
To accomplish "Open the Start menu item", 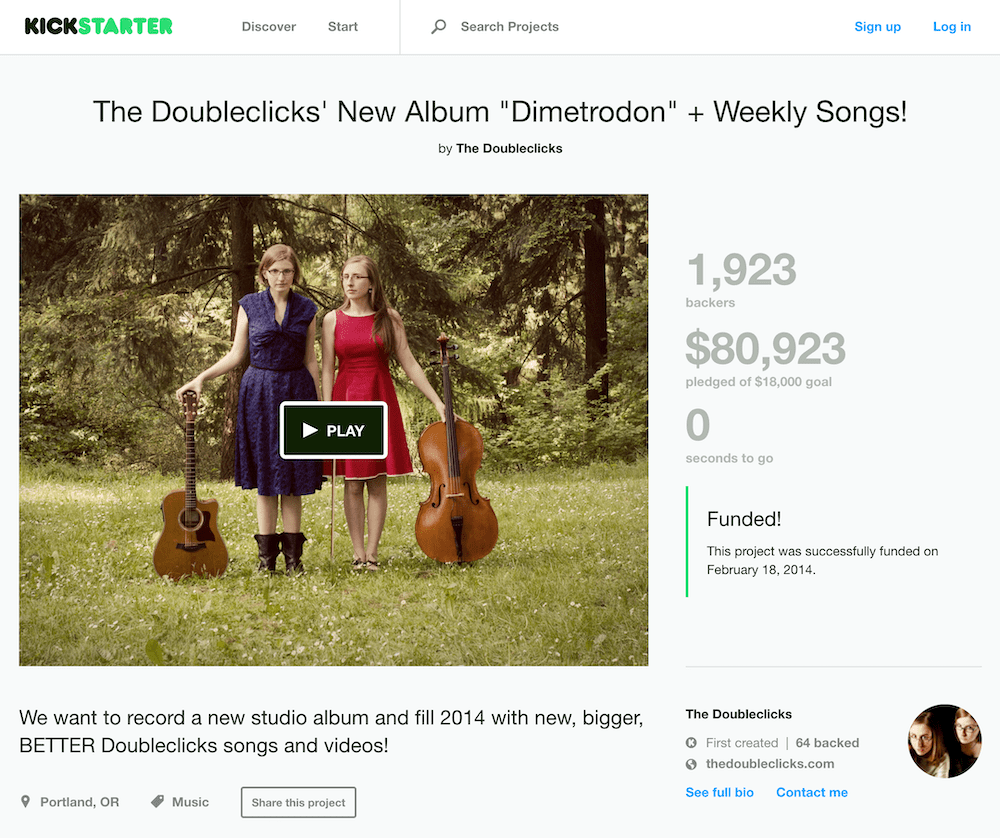I will [342, 27].
